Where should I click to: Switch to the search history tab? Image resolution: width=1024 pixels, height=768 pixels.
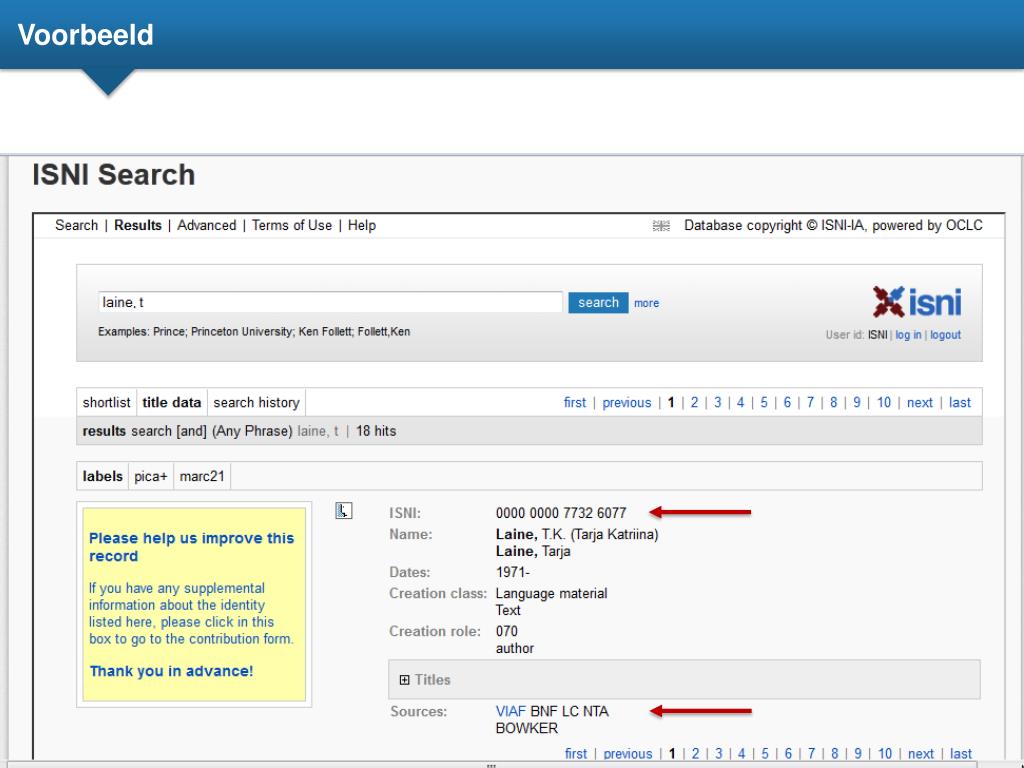256,402
